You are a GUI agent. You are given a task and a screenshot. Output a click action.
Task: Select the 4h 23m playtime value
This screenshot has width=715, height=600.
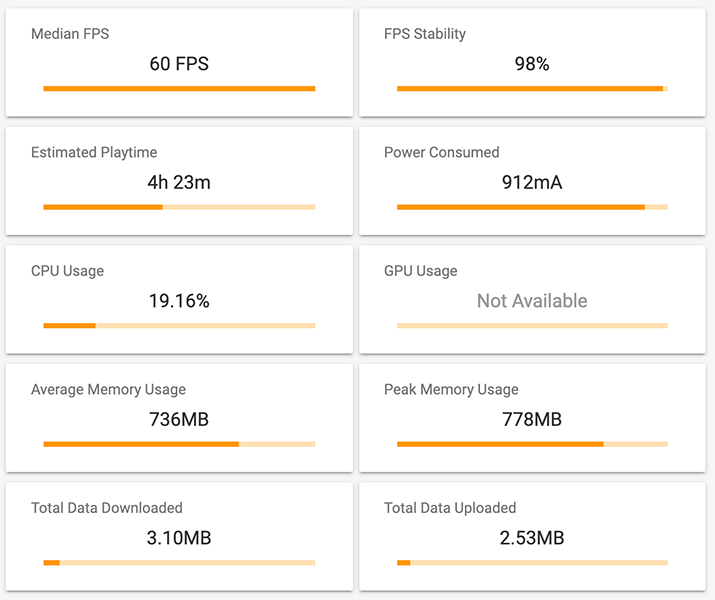pos(179,182)
